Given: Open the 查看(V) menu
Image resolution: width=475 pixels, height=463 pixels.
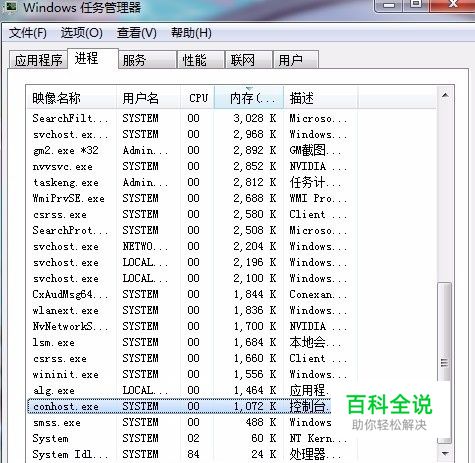Looking at the screenshot, I should coord(136,33).
